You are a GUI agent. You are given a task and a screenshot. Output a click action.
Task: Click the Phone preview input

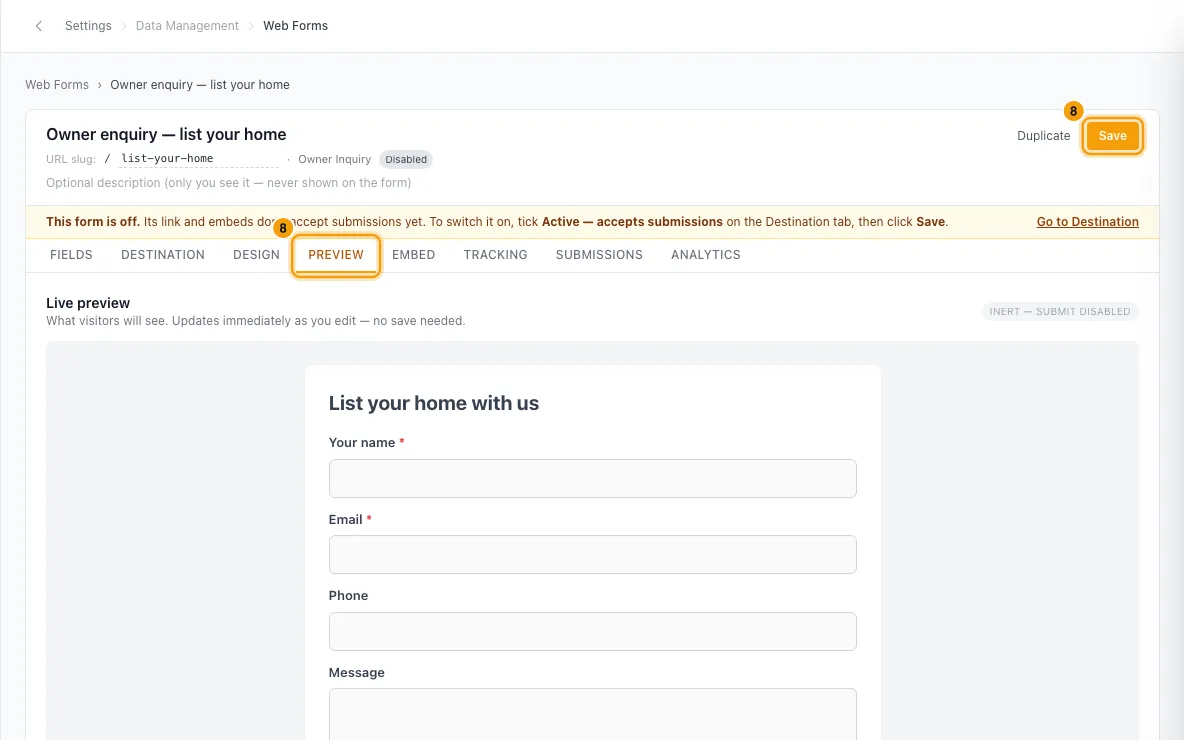593,631
